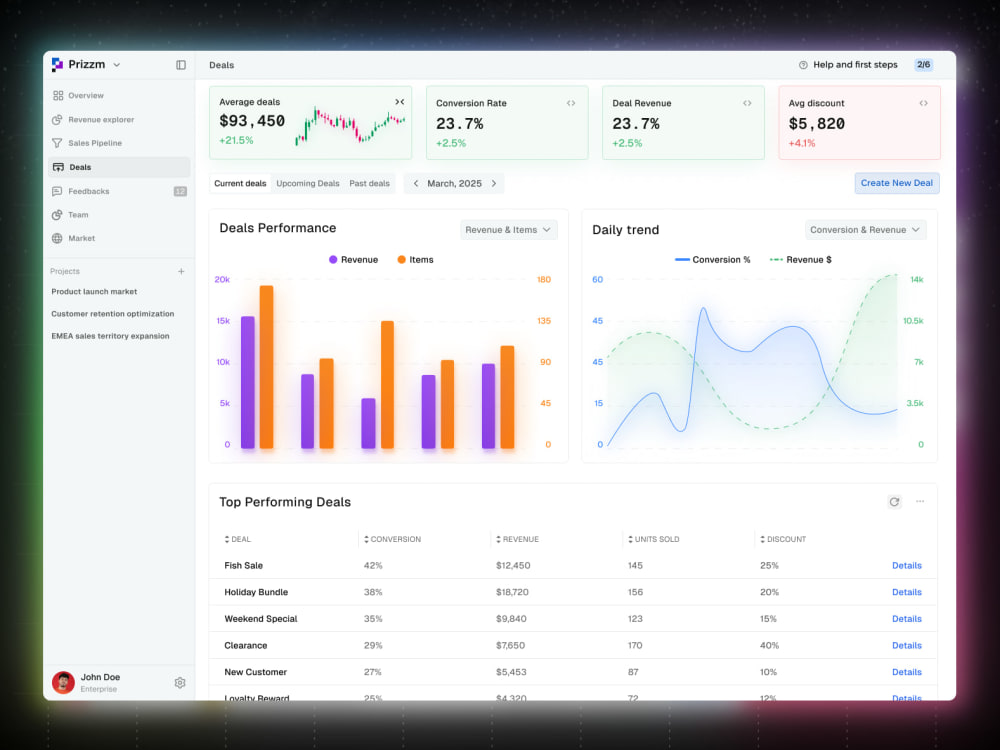1000x750 pixels.
Task: Click the Holiday Bundle revenue $18,720
Action: click(x=512, y=592)
